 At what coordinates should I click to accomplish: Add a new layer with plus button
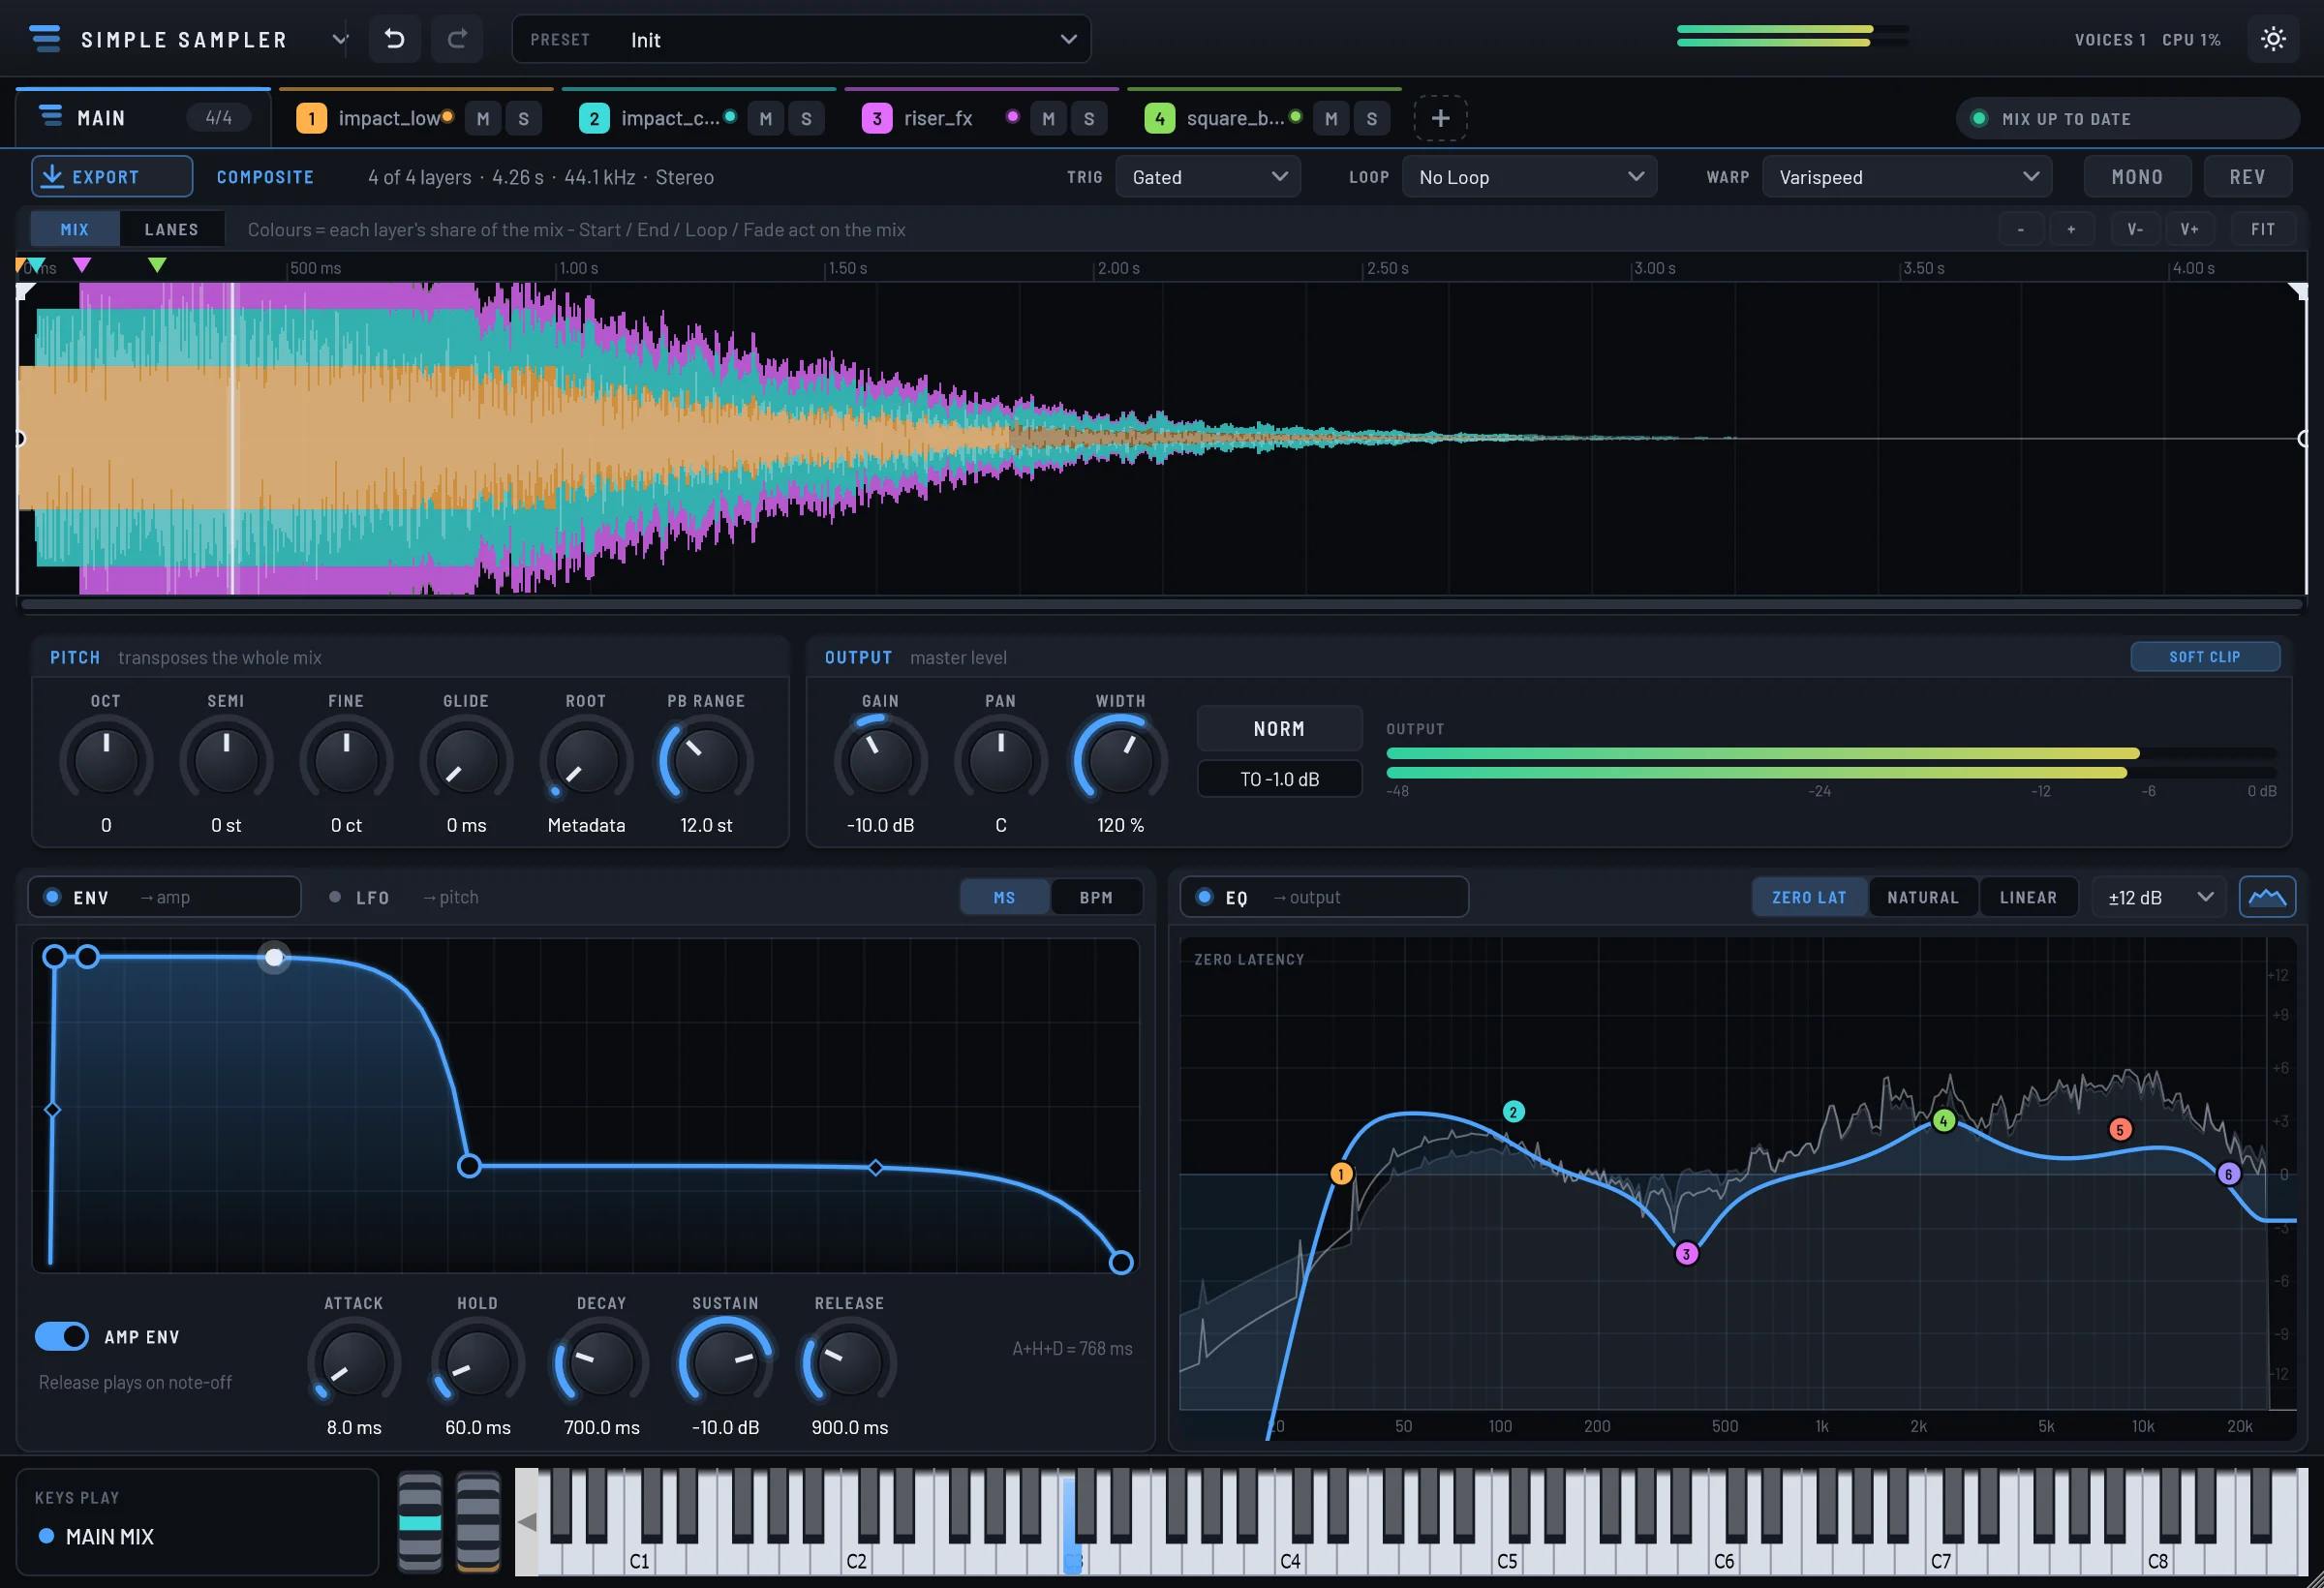tap(1440, 118)
